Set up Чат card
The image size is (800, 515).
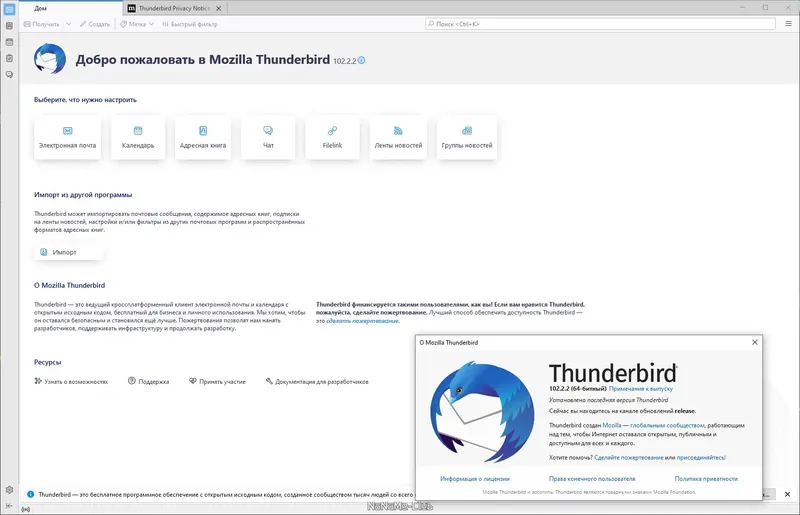(268, 138)
